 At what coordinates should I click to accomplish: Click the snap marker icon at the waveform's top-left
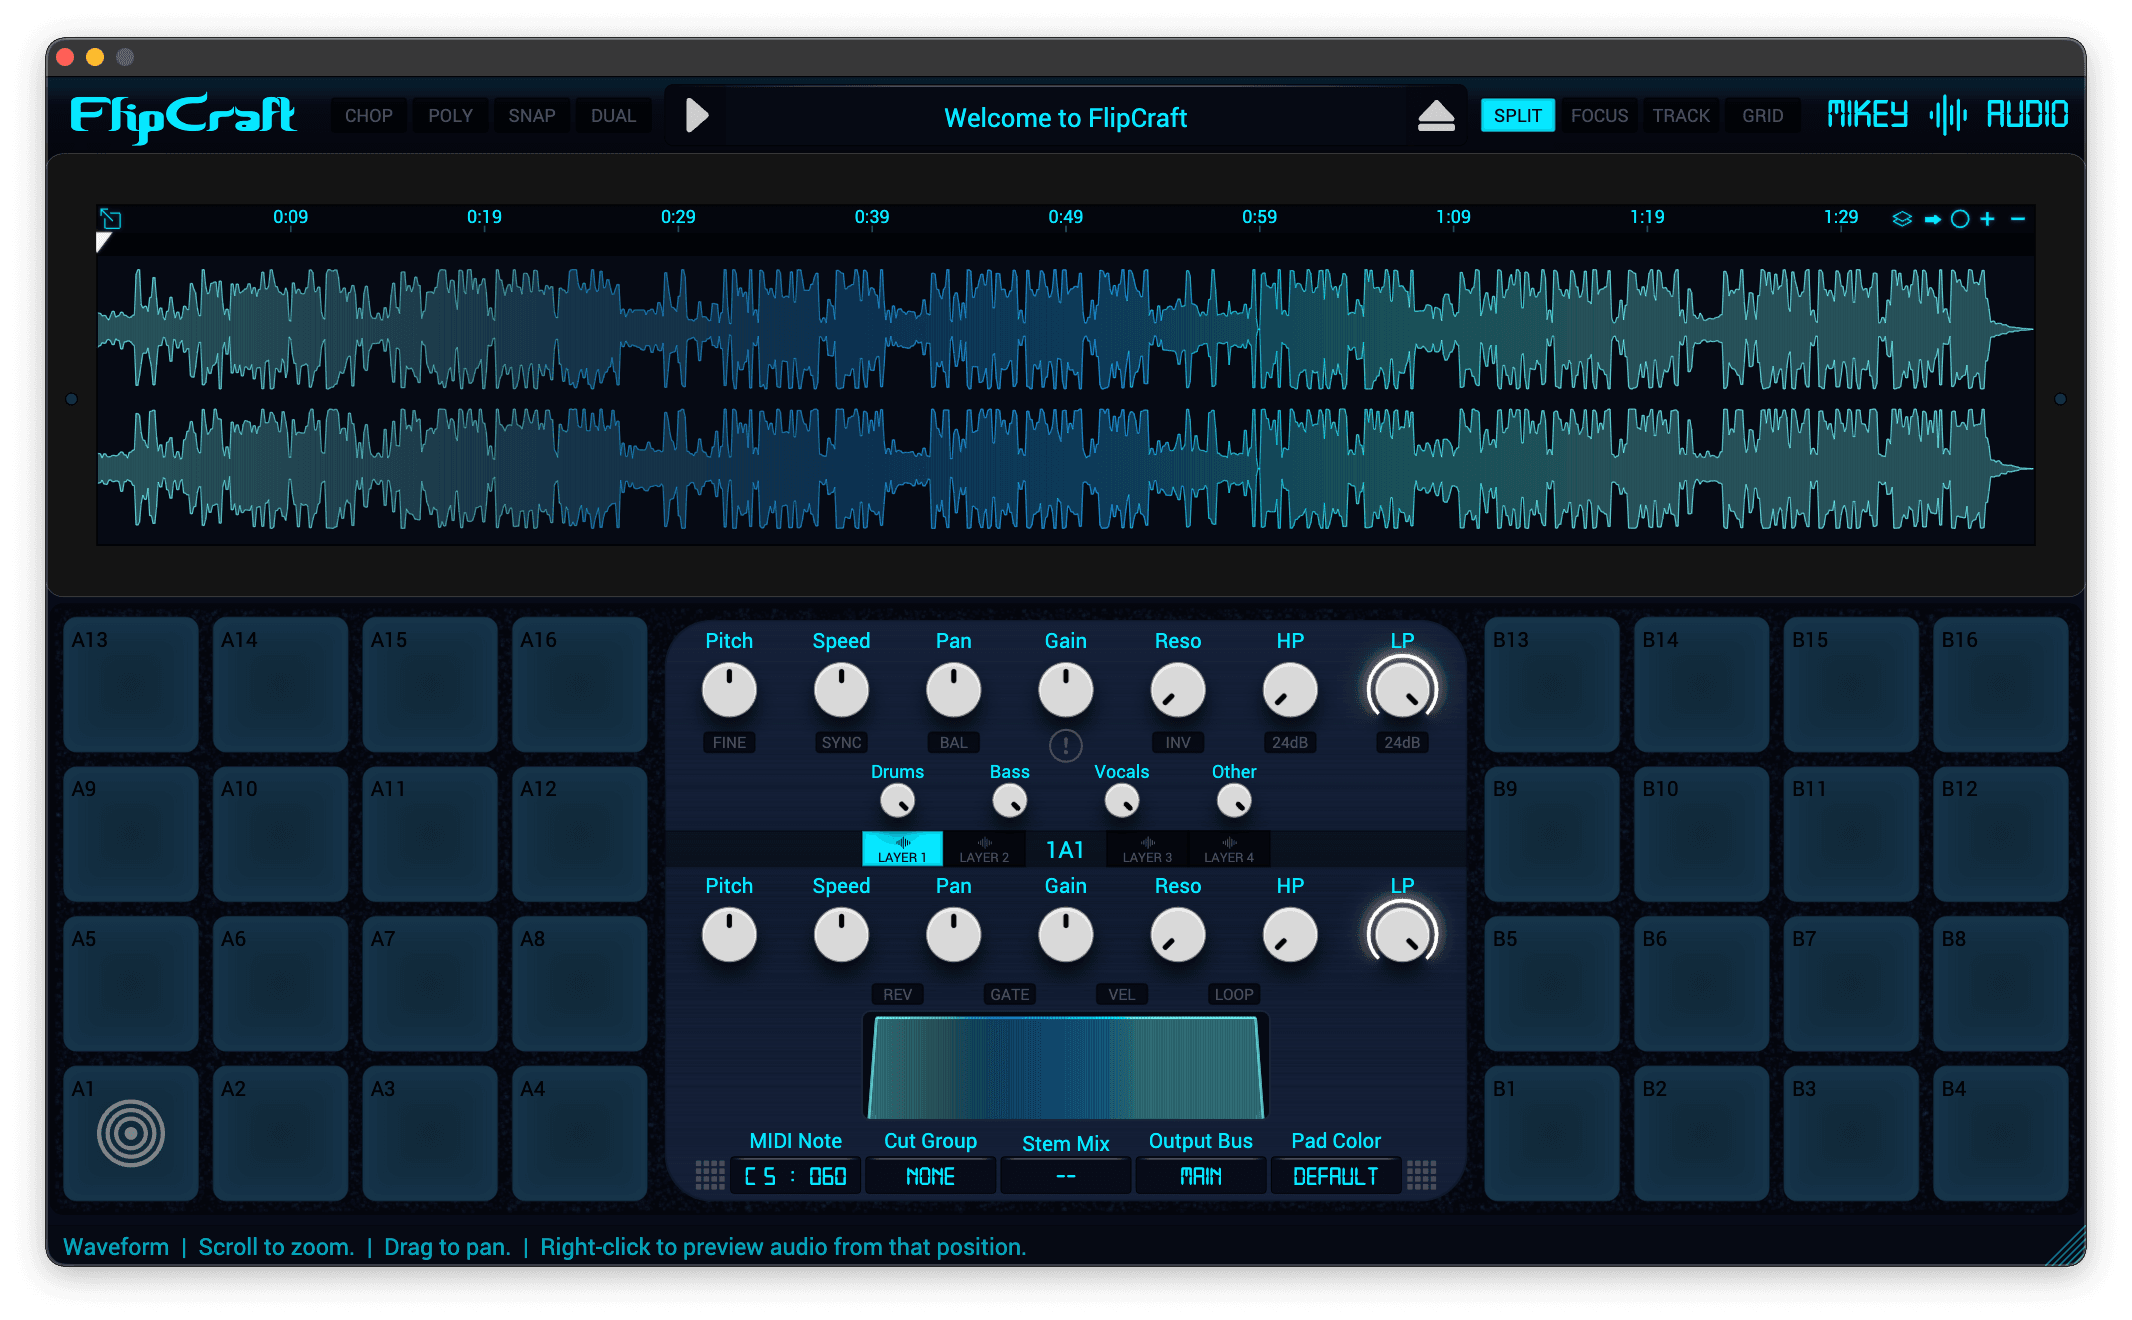point(110,220)
